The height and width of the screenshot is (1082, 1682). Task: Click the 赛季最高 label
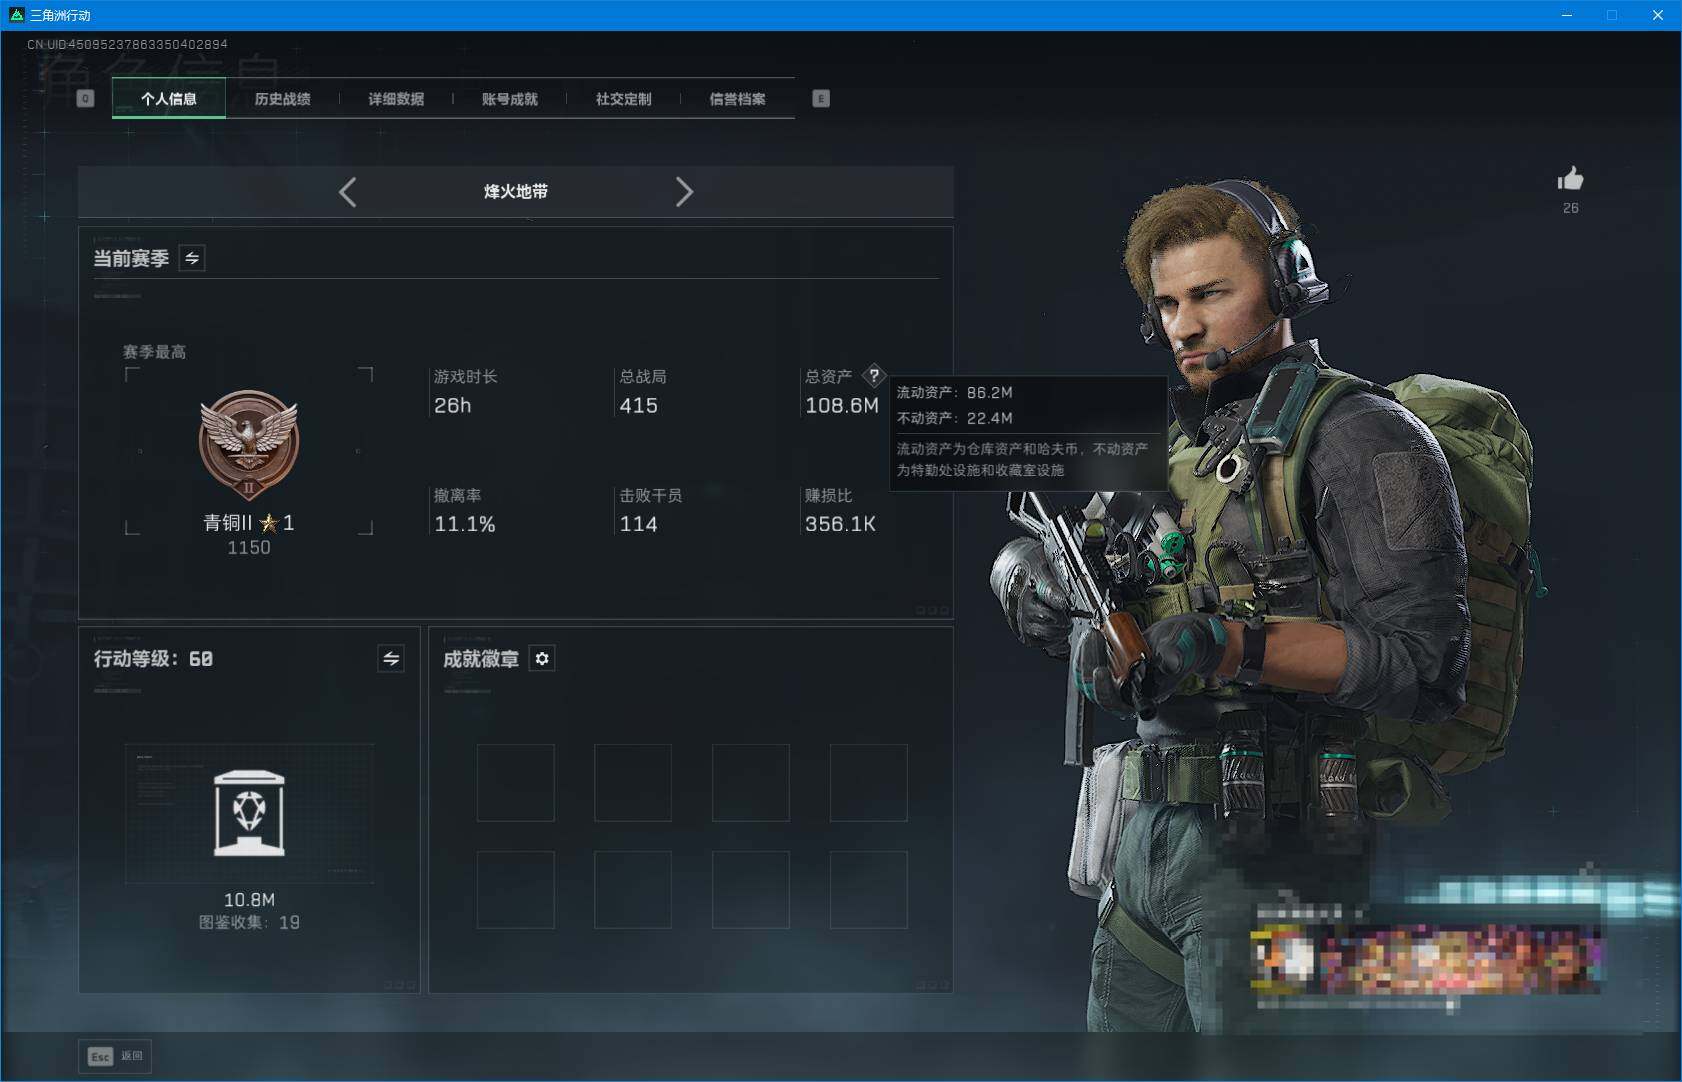pos(155,352)
